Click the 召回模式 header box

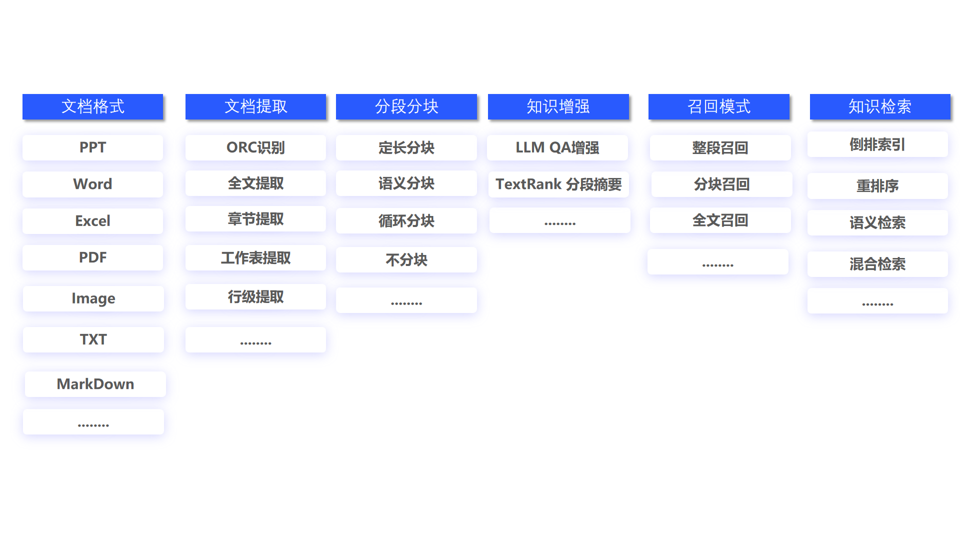pos(719,107)
